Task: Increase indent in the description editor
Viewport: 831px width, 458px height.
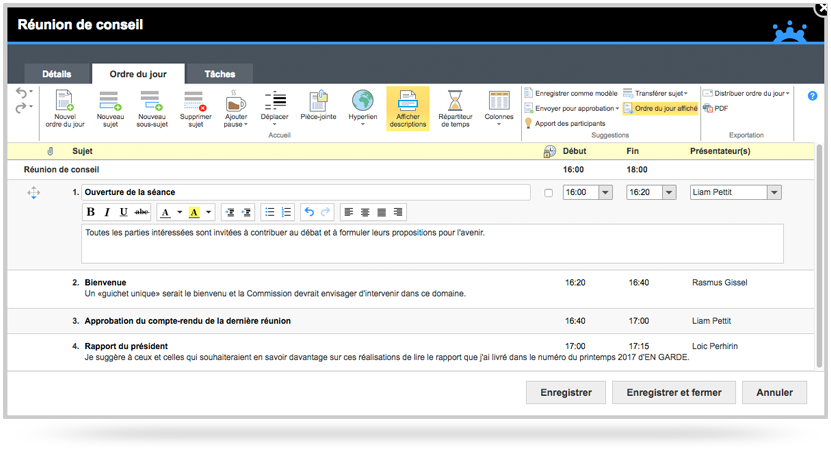Action: coord(246,212)
